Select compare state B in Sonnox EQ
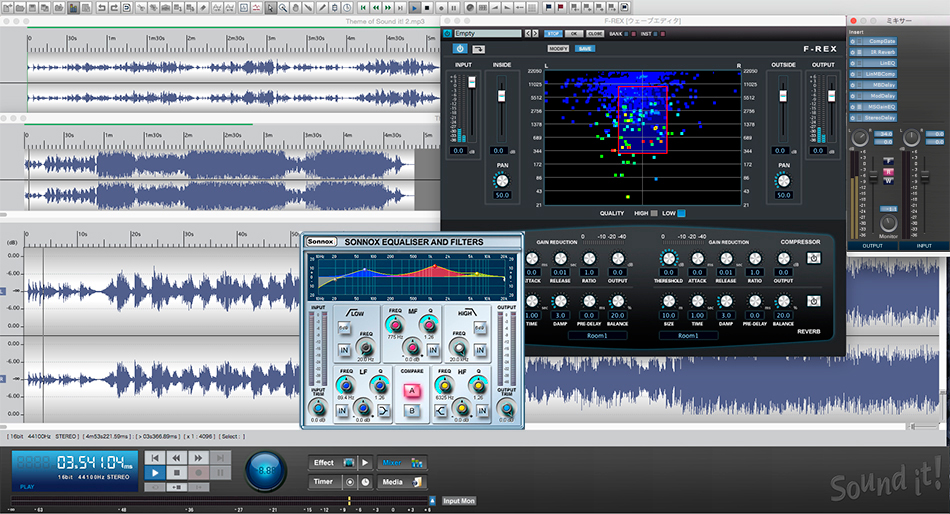This screenshot has height=514, width=950. [x=412, y=411]
